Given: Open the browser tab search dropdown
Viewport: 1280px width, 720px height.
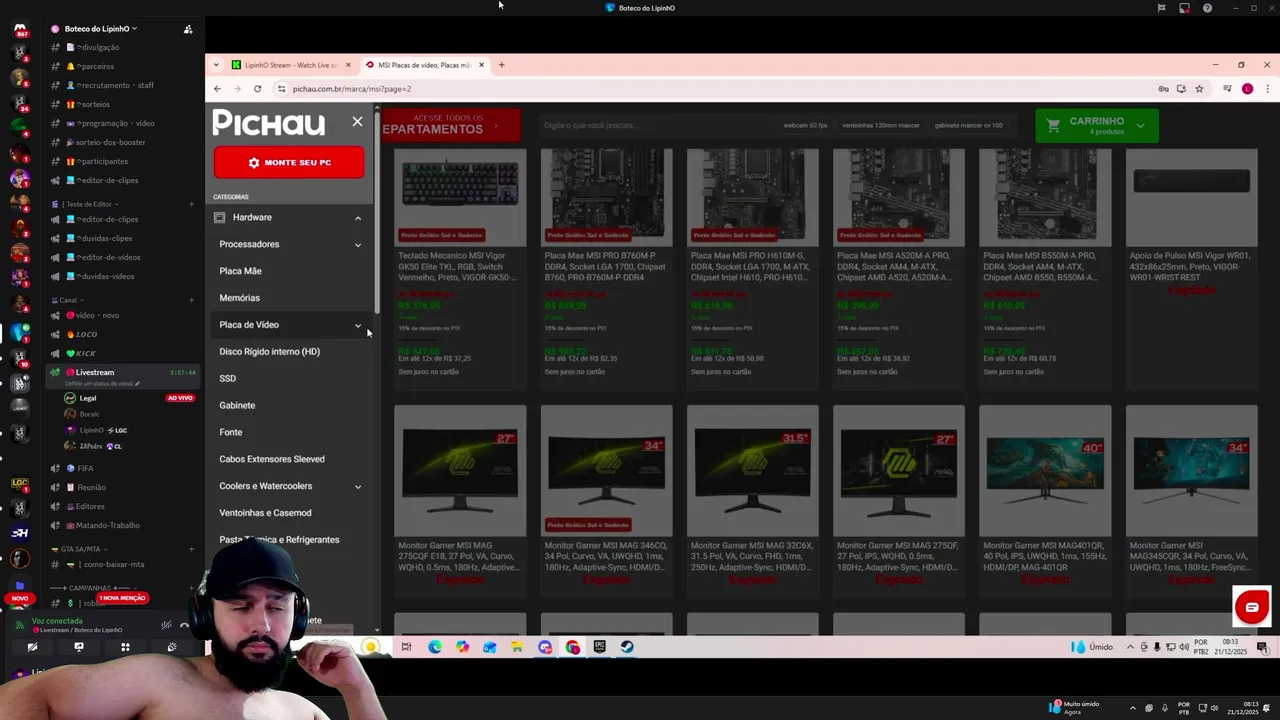Looking at the screenshot, I should pos(215,65).
